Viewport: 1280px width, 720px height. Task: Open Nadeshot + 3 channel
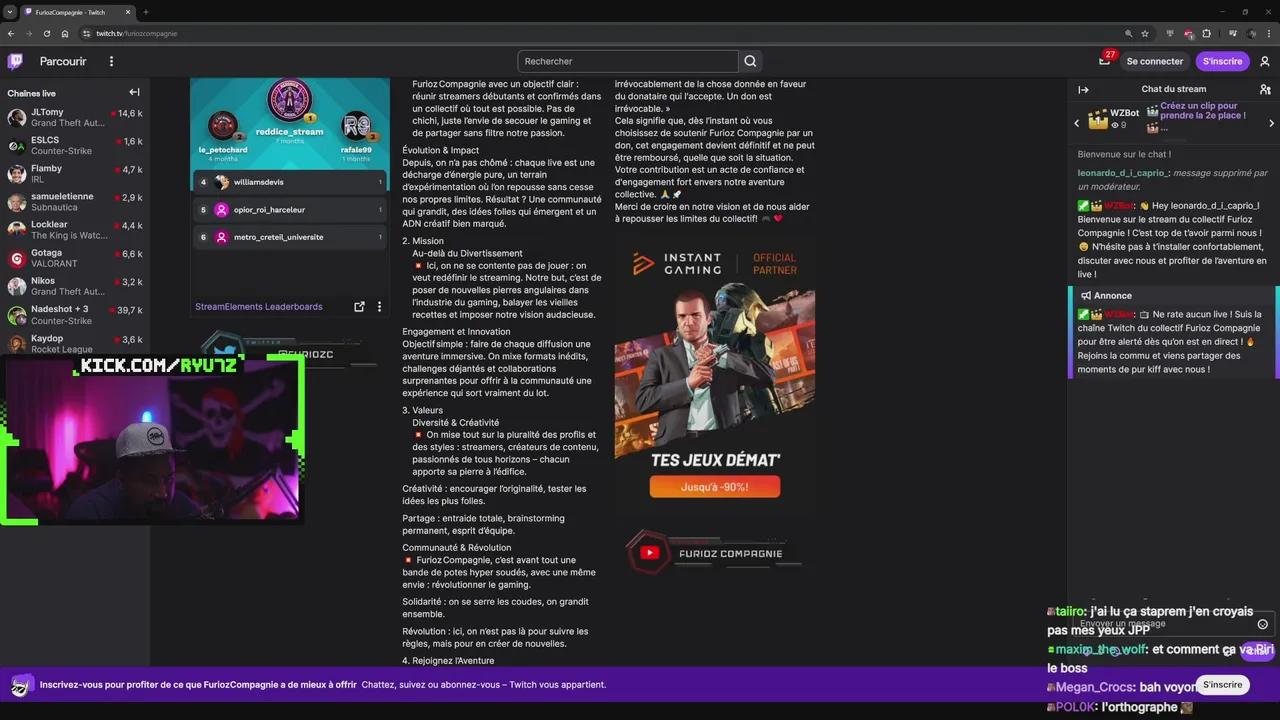coord(75,314)
